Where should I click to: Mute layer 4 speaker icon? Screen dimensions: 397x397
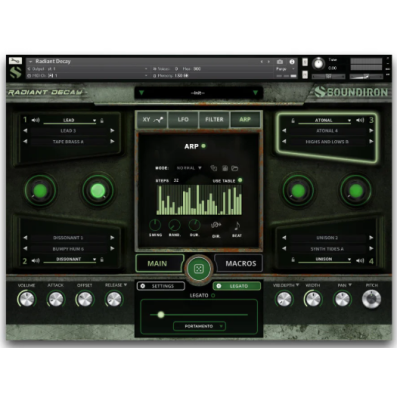360,260
